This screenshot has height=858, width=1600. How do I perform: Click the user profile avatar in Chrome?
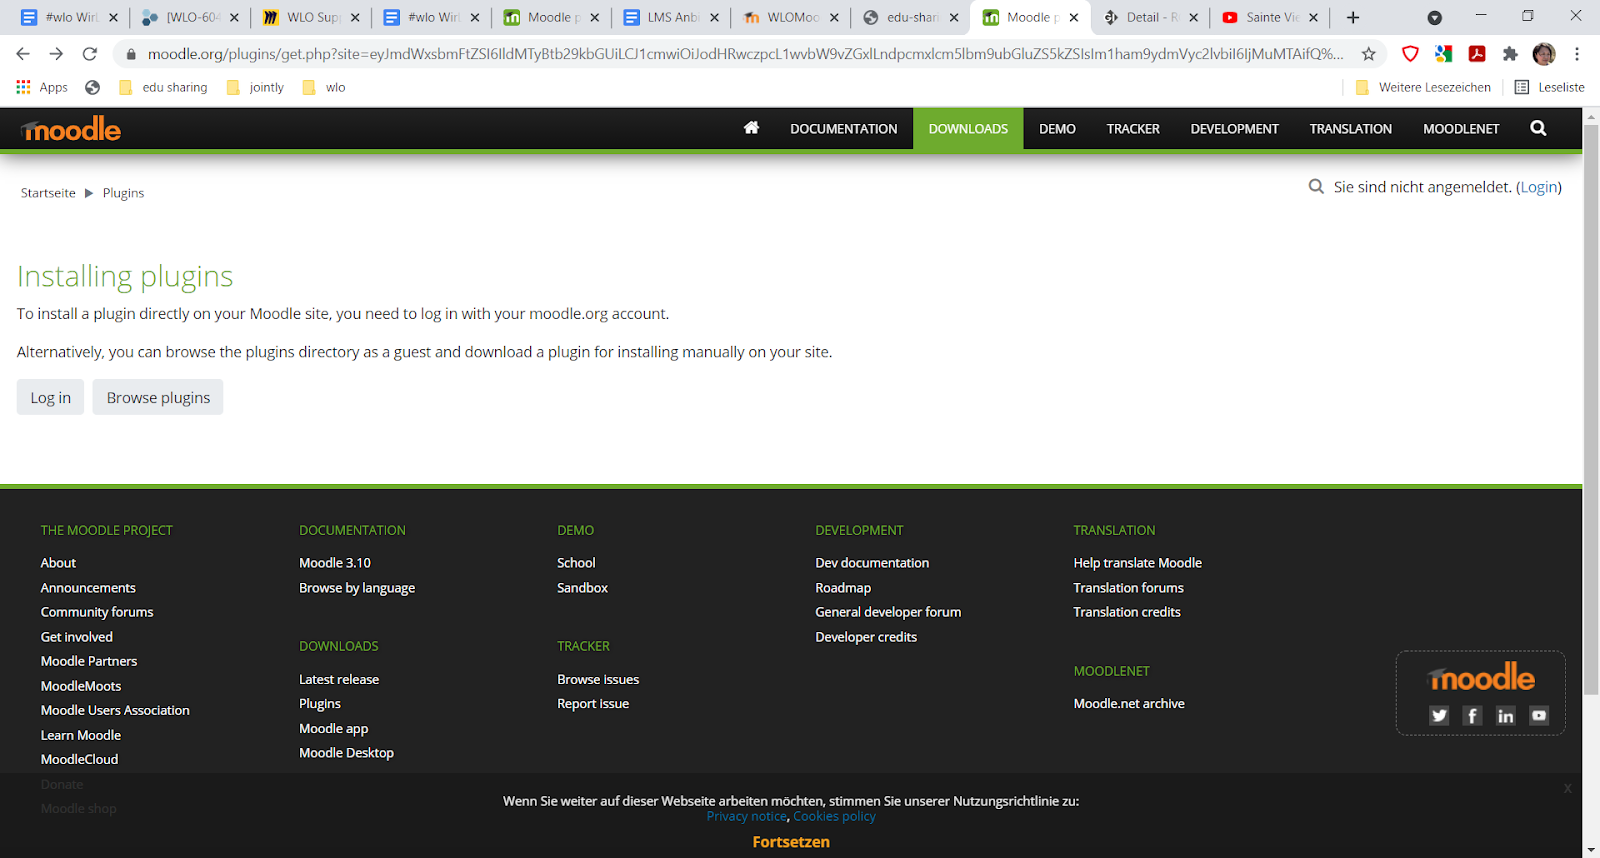tap(1544, 54)
